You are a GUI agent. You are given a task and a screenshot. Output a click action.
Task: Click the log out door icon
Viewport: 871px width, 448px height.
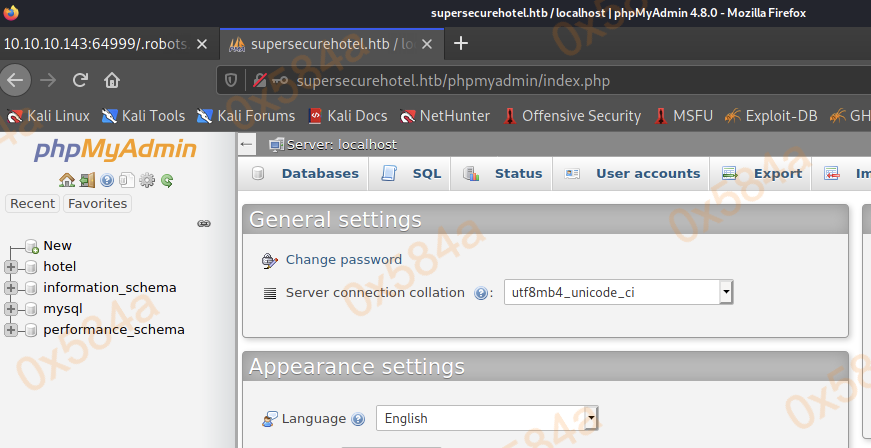pyautogui.click(x=87, y=181)
